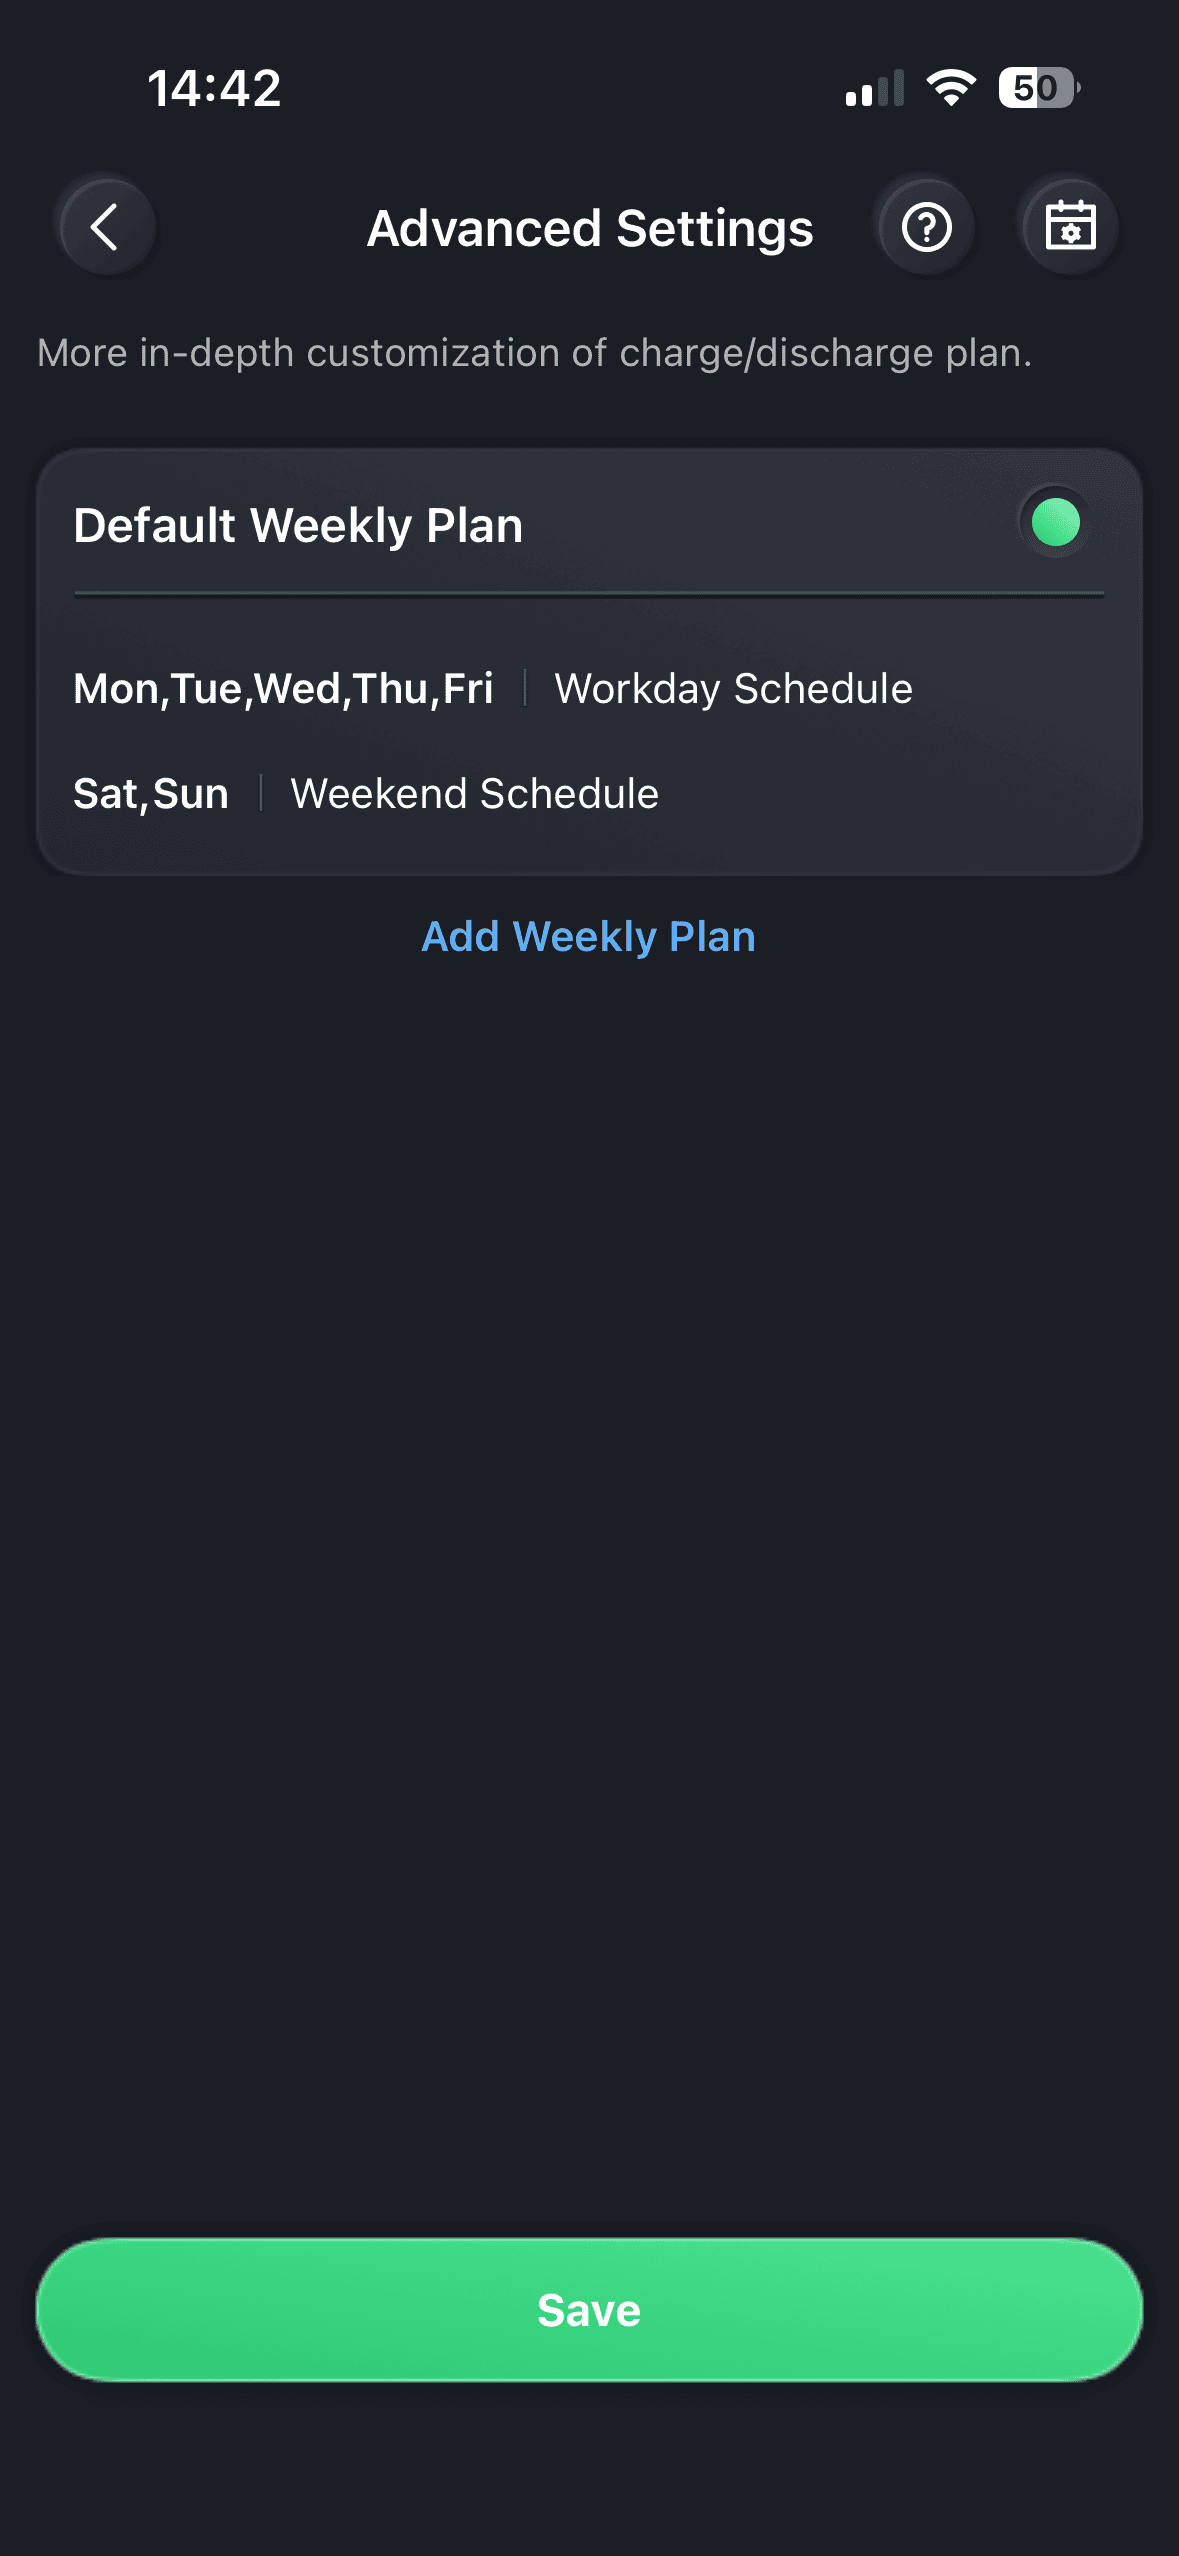Screen dimensions: 1179x2556
Task: Select the Default Weekly Plan radio button
Action: click(x=1055, y=522)
